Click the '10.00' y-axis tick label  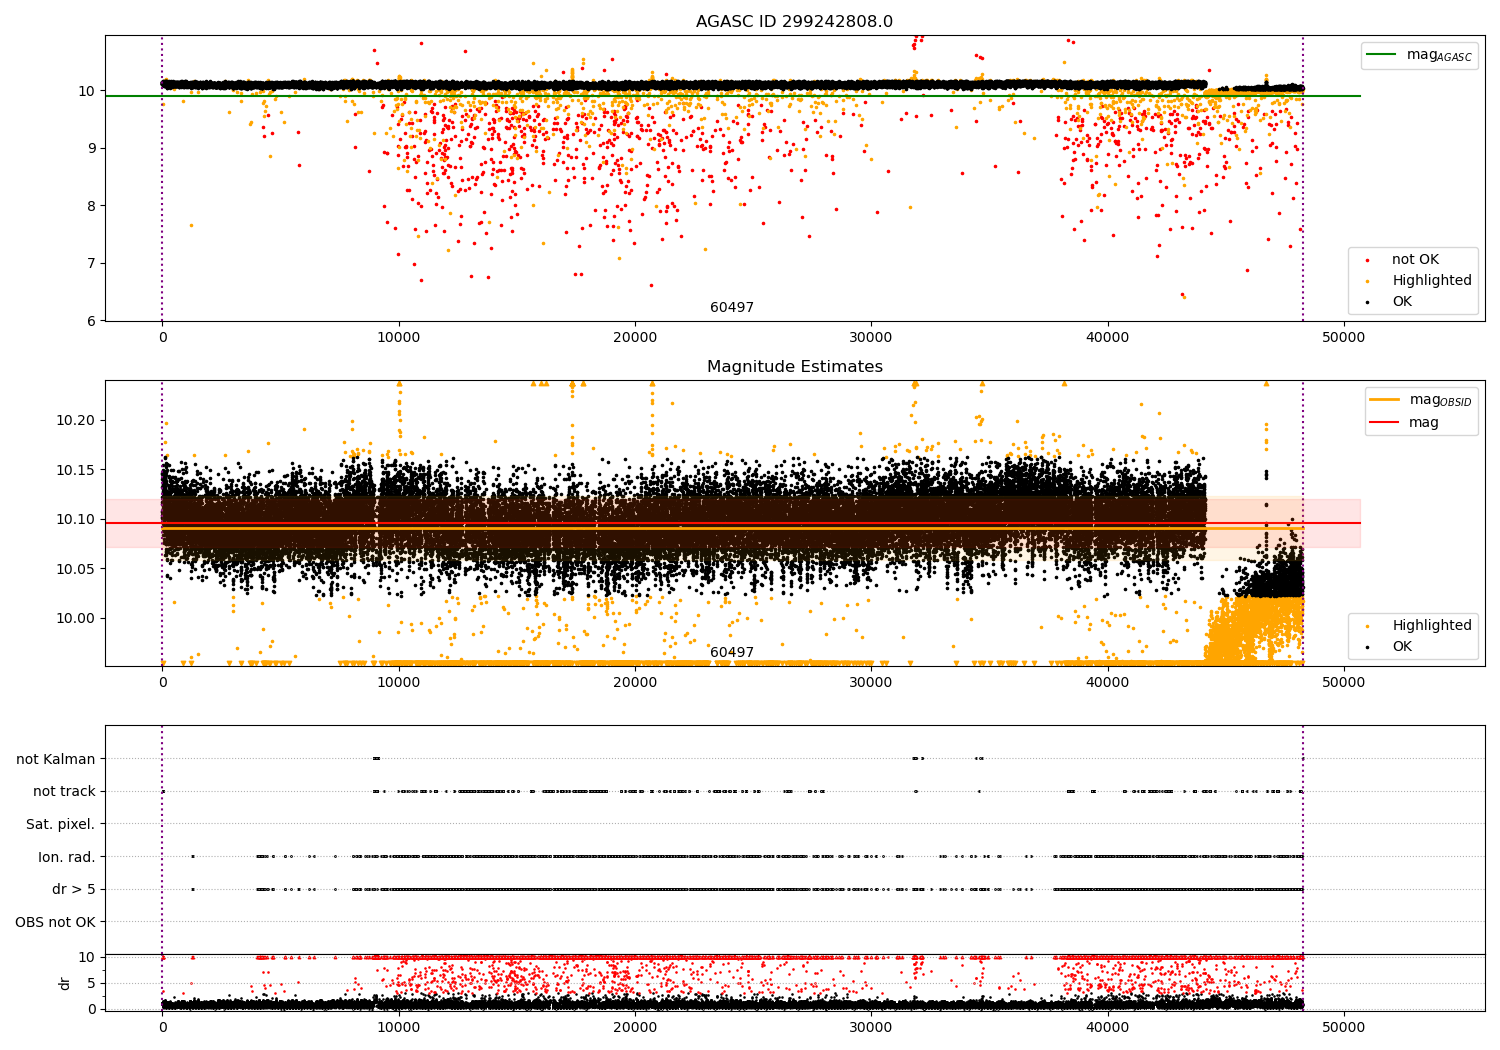(75, 618)
